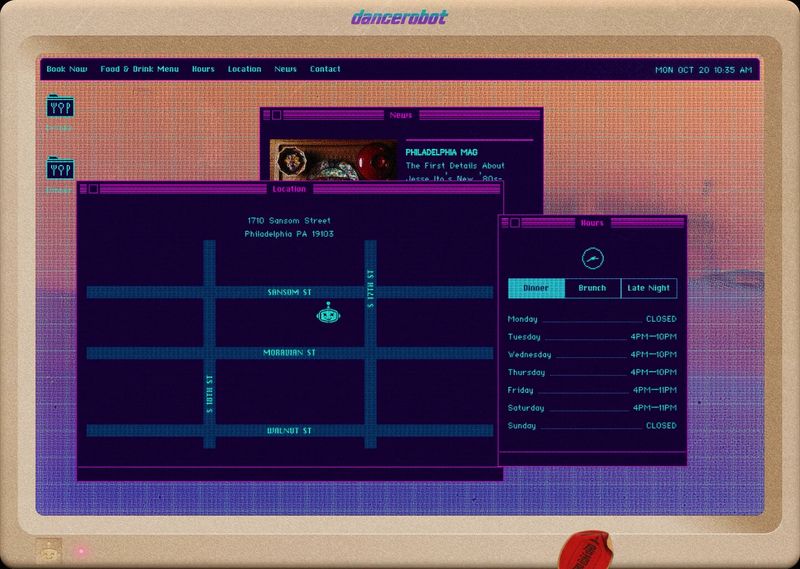
Task: Click the Philadelphia PA 19103 line
Action: pyautogui.click(x=289, y=234)
